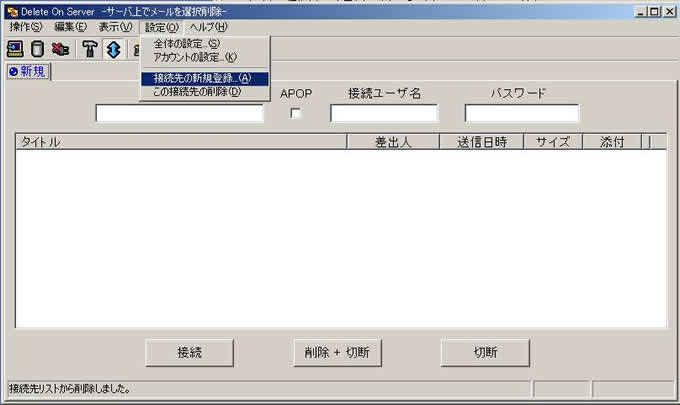680x405 pixels.
Task: Minimize the Delete On Server window
Action: click(x=641, y=12)
